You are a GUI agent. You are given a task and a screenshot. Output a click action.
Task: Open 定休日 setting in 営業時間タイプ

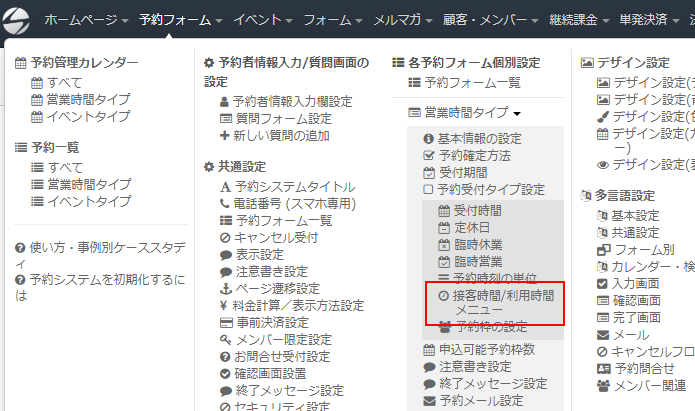(466, 227)
